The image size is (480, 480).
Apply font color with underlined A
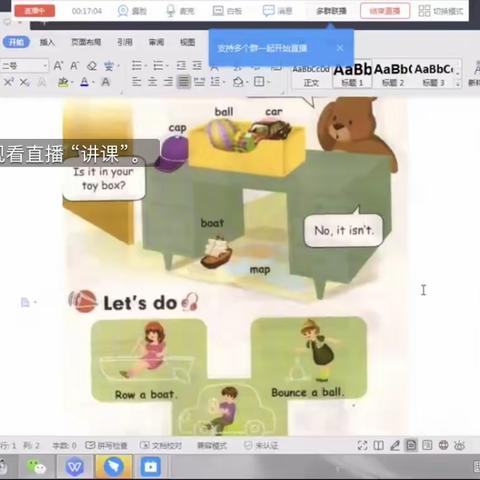85,82
